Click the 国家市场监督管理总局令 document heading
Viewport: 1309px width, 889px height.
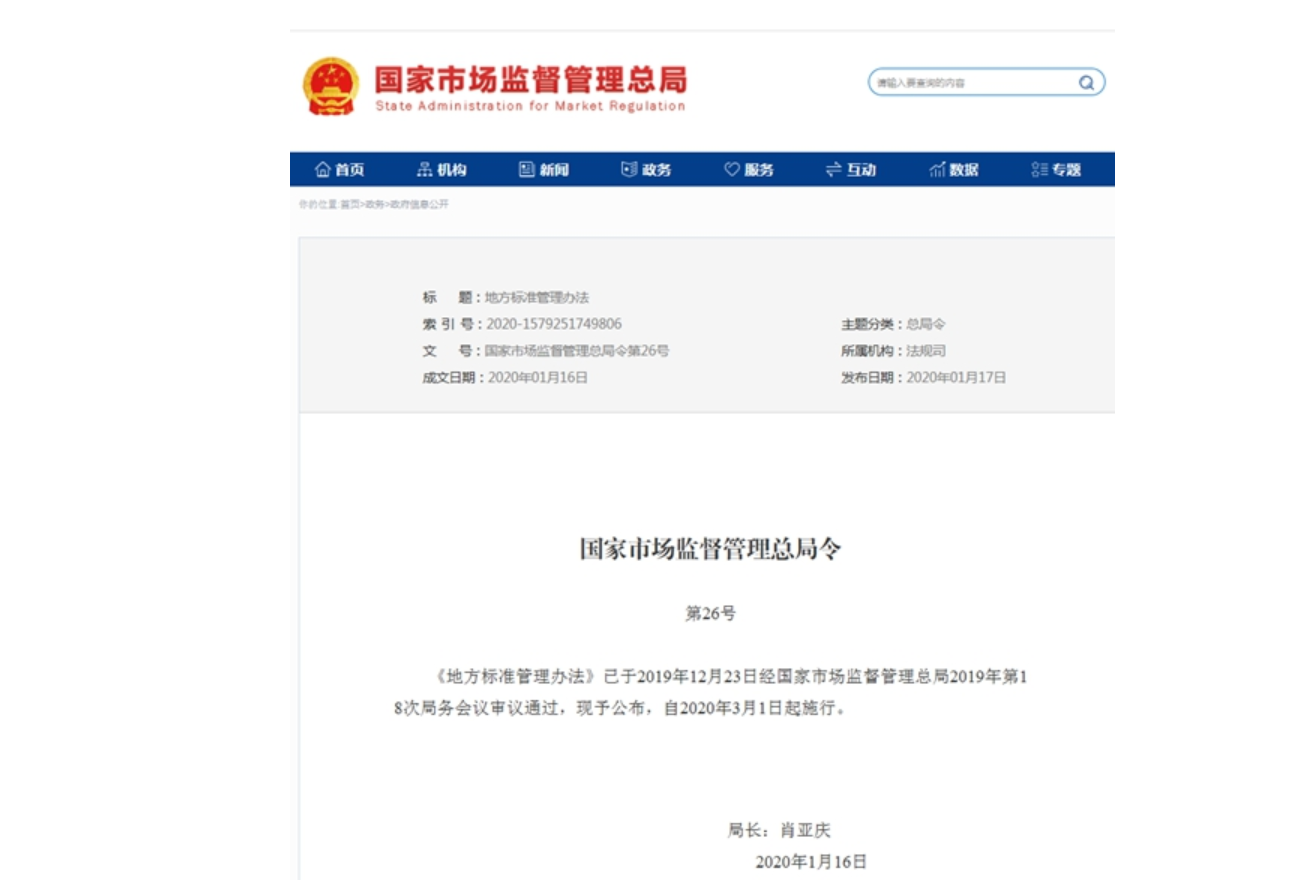[710, 549]
